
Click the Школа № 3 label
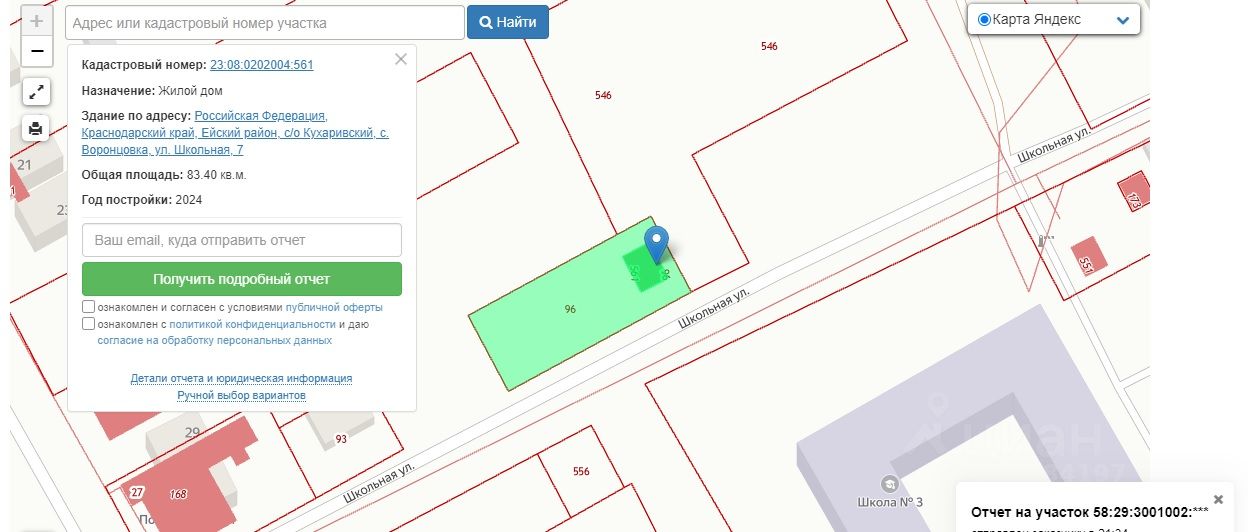pyautogui.click(x=889, y=503)
